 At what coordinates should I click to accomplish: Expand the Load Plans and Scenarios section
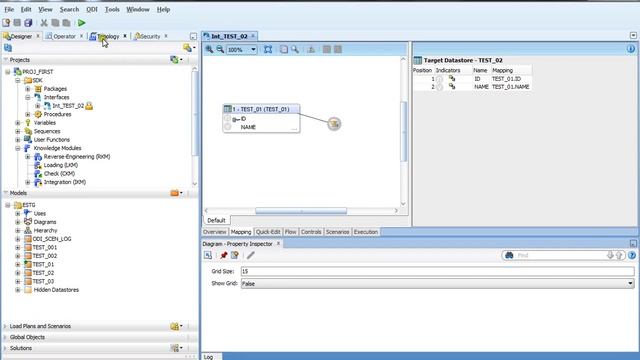(x=5, y=326)
